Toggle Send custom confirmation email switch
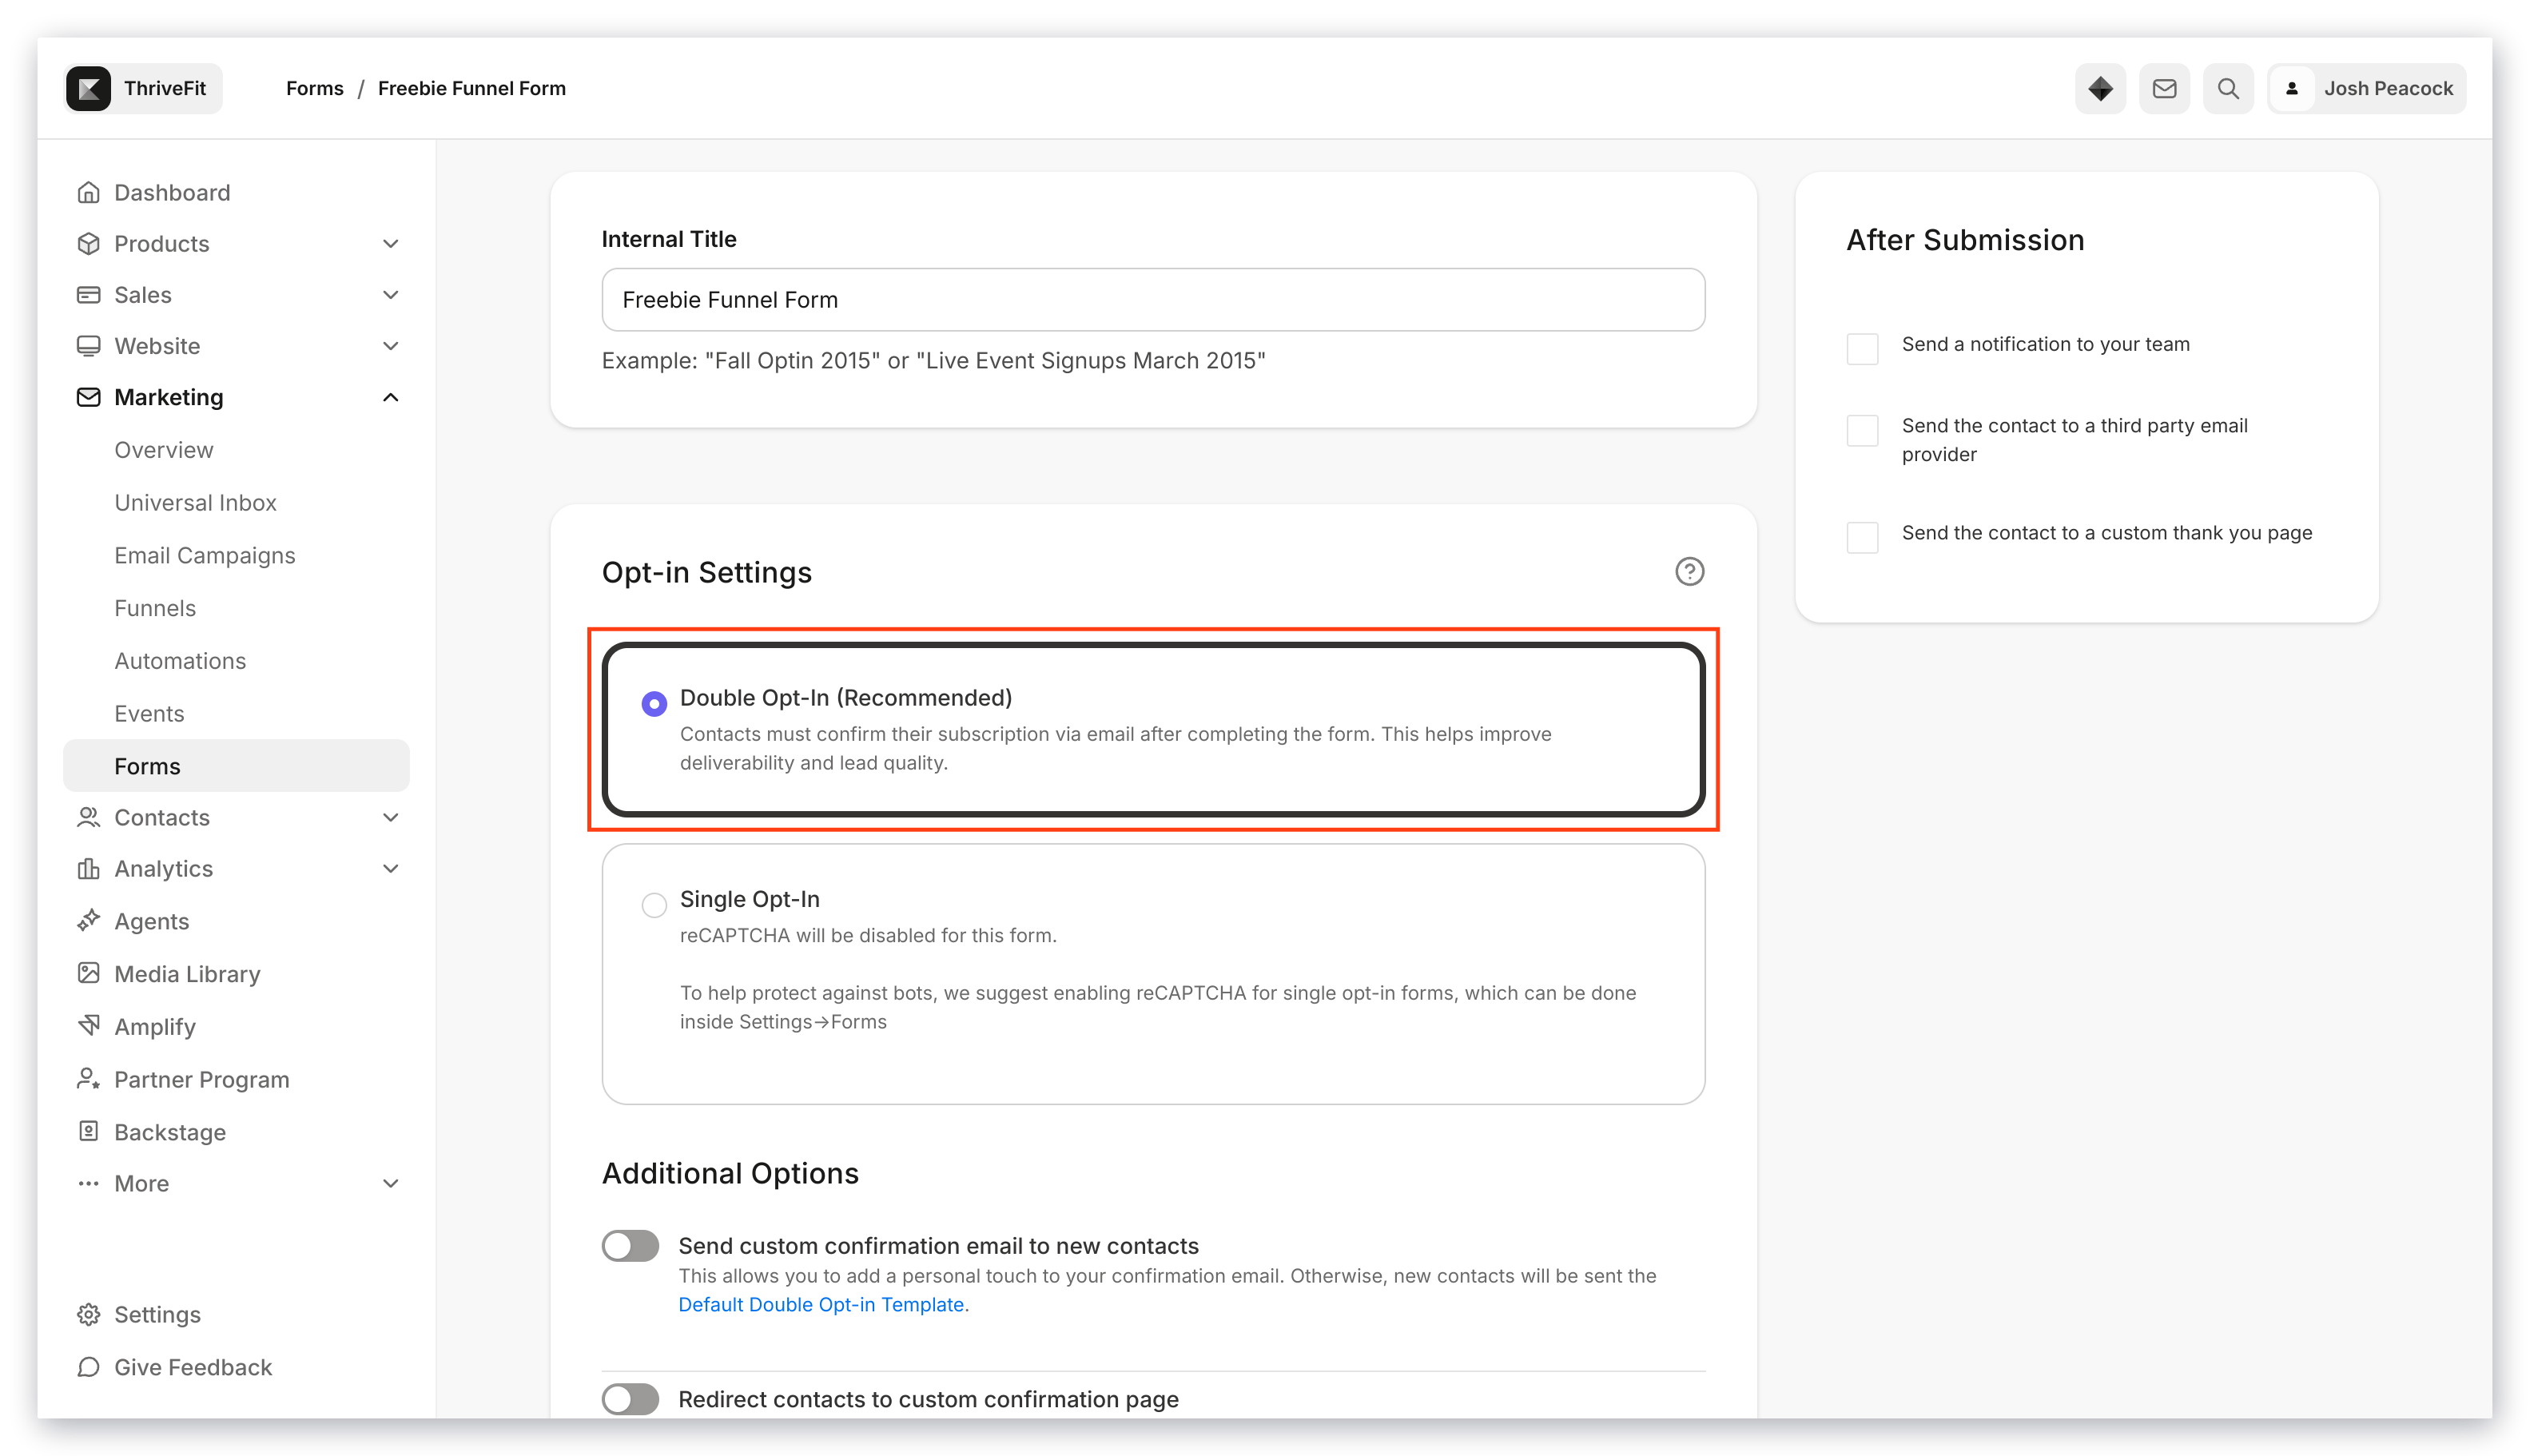2530x1456 pixels. tap(630, 1246)
